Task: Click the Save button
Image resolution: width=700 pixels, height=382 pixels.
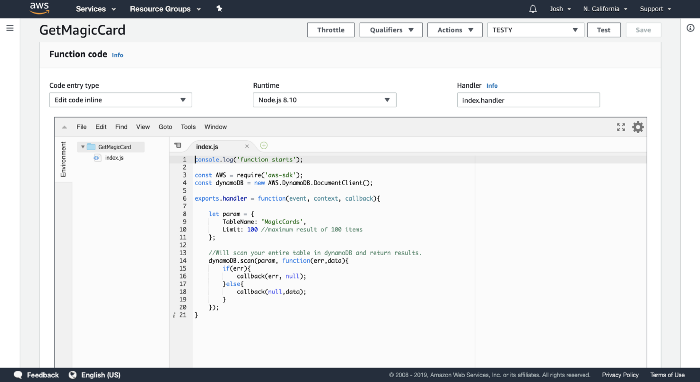Action: coord(643,30)
